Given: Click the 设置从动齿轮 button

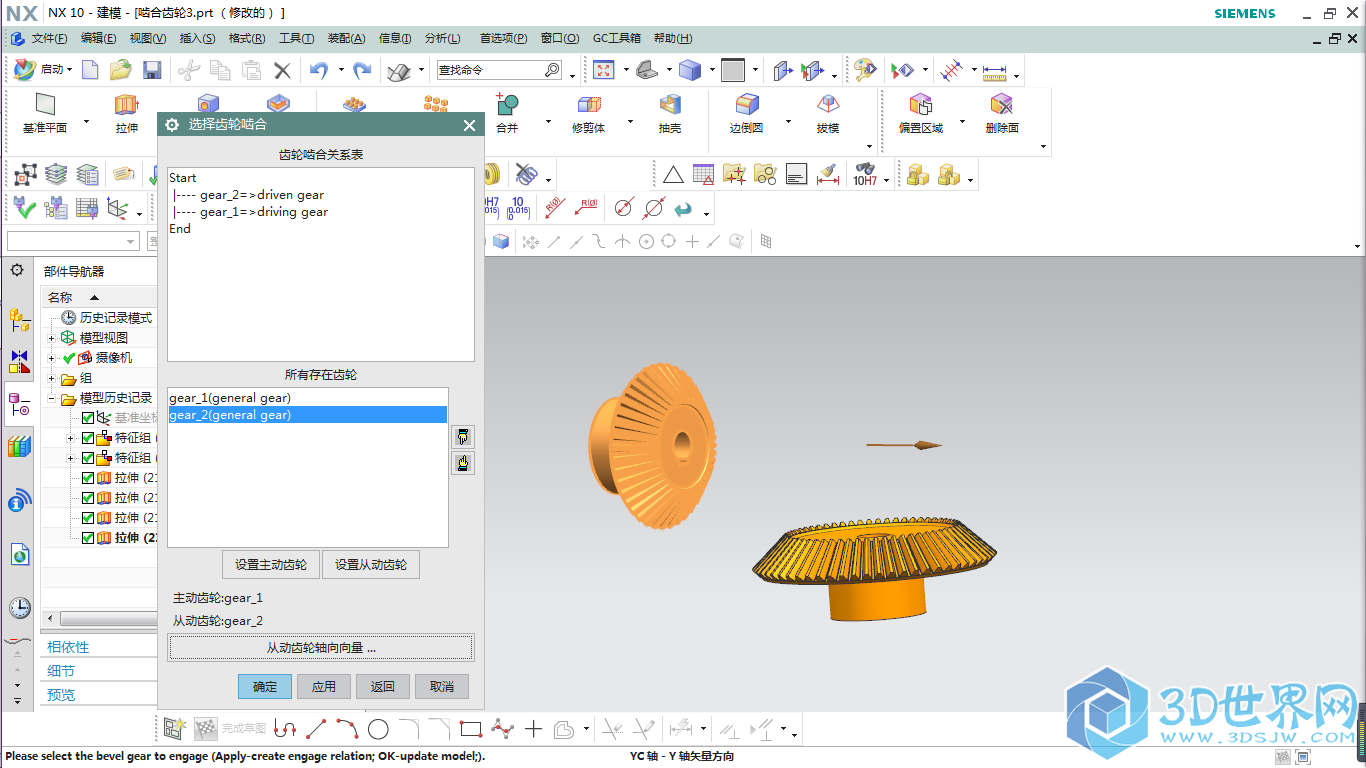Looking at the screenshot, I should click(371, 565).
